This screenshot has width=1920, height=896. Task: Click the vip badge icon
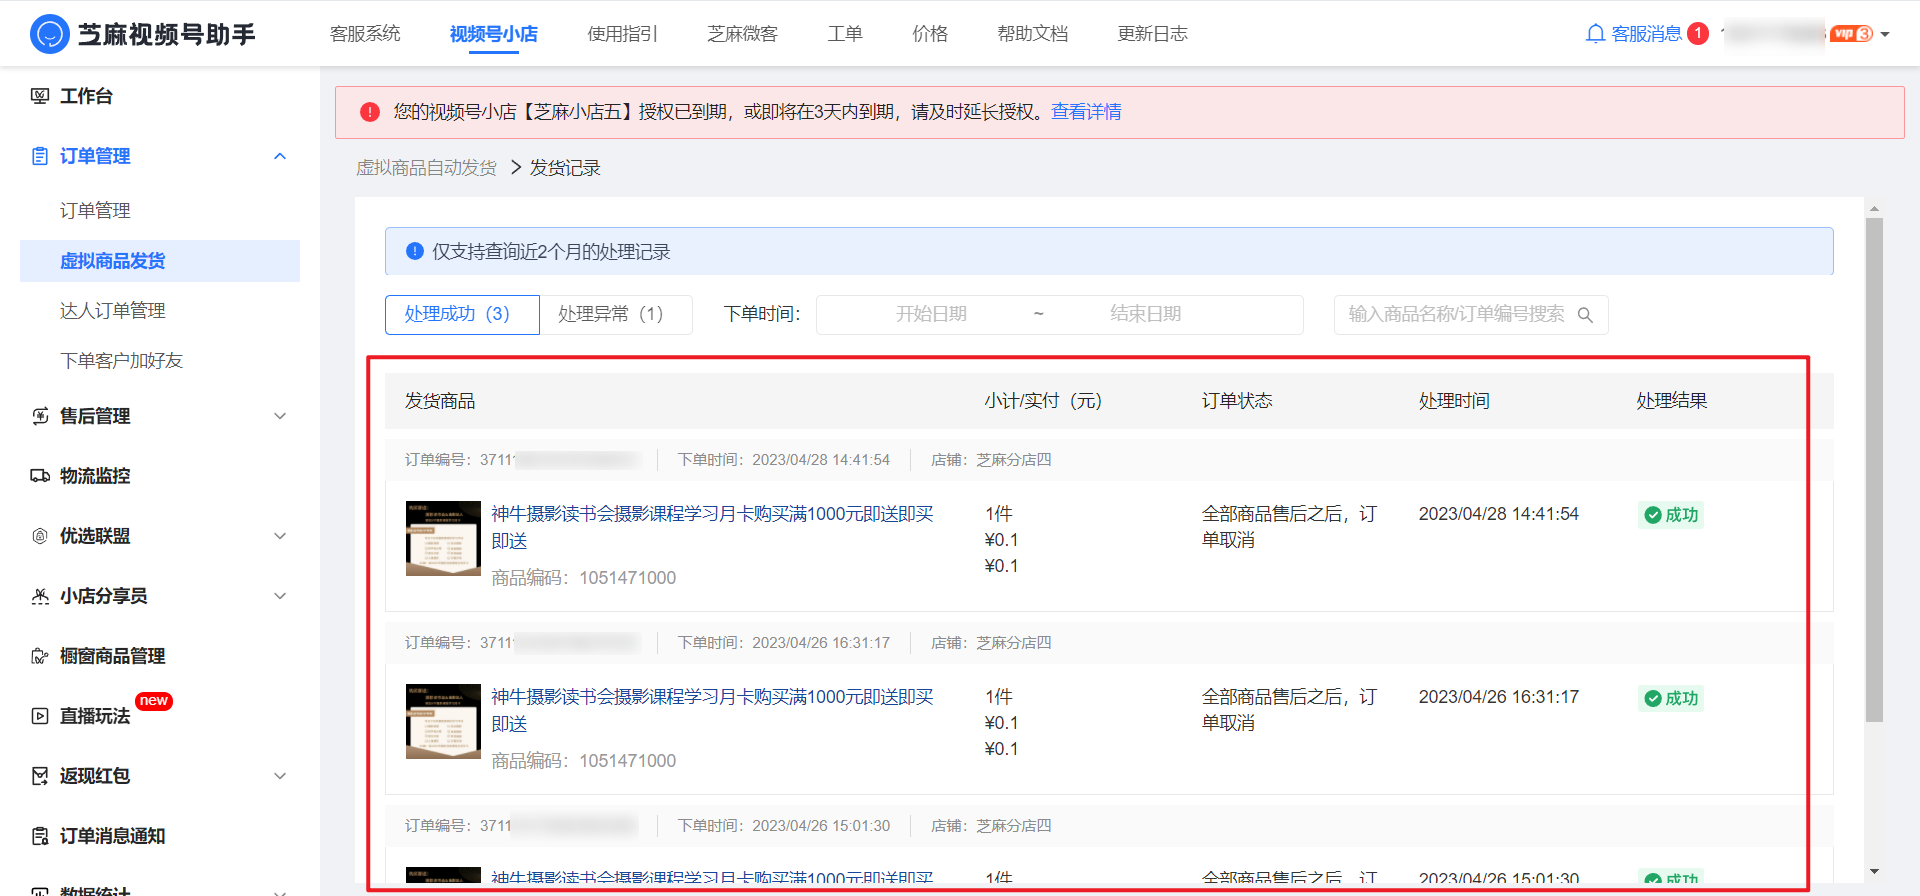click(x=1851, y=34)
